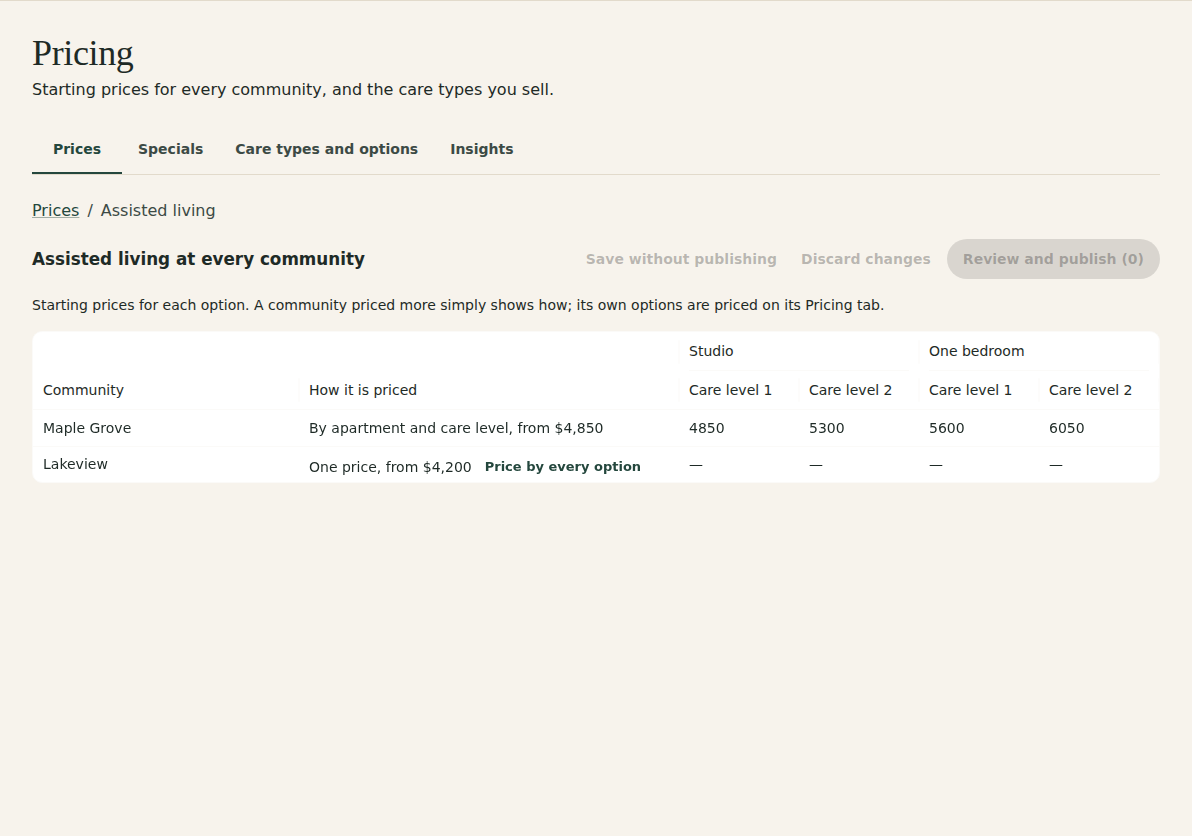This screenshot has width=1192, height=836.
Task: Edit Maple Grove price 5300
Action: (x=826, y=428)
